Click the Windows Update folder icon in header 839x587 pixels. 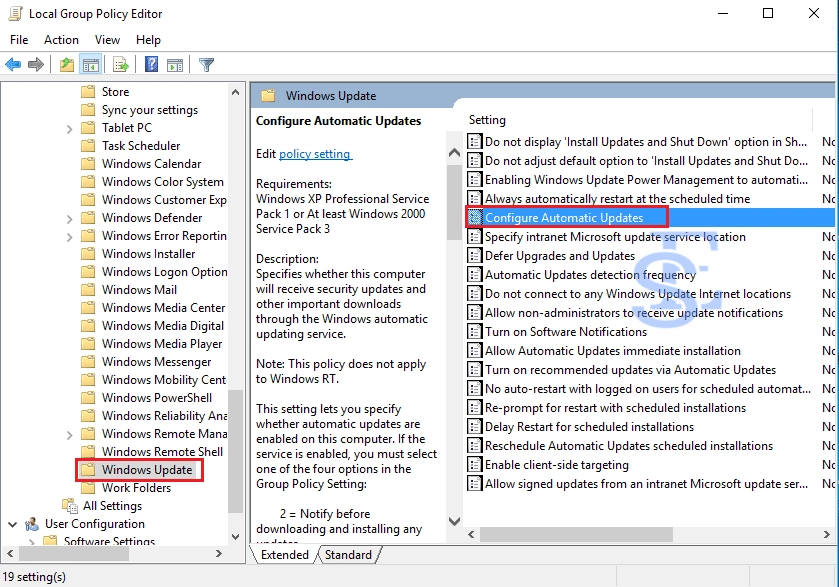(268, 96)
